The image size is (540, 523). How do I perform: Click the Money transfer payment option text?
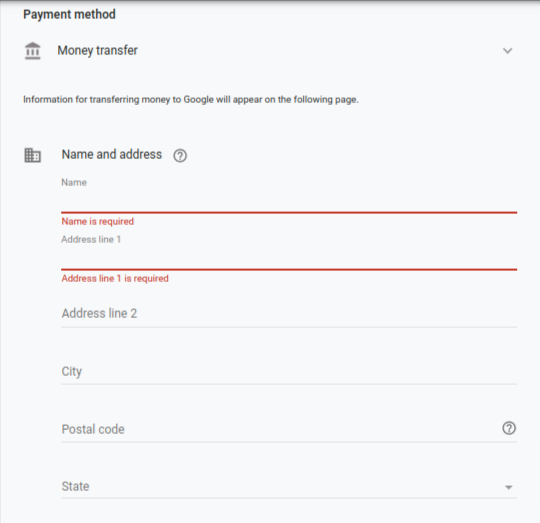(97, 50)
